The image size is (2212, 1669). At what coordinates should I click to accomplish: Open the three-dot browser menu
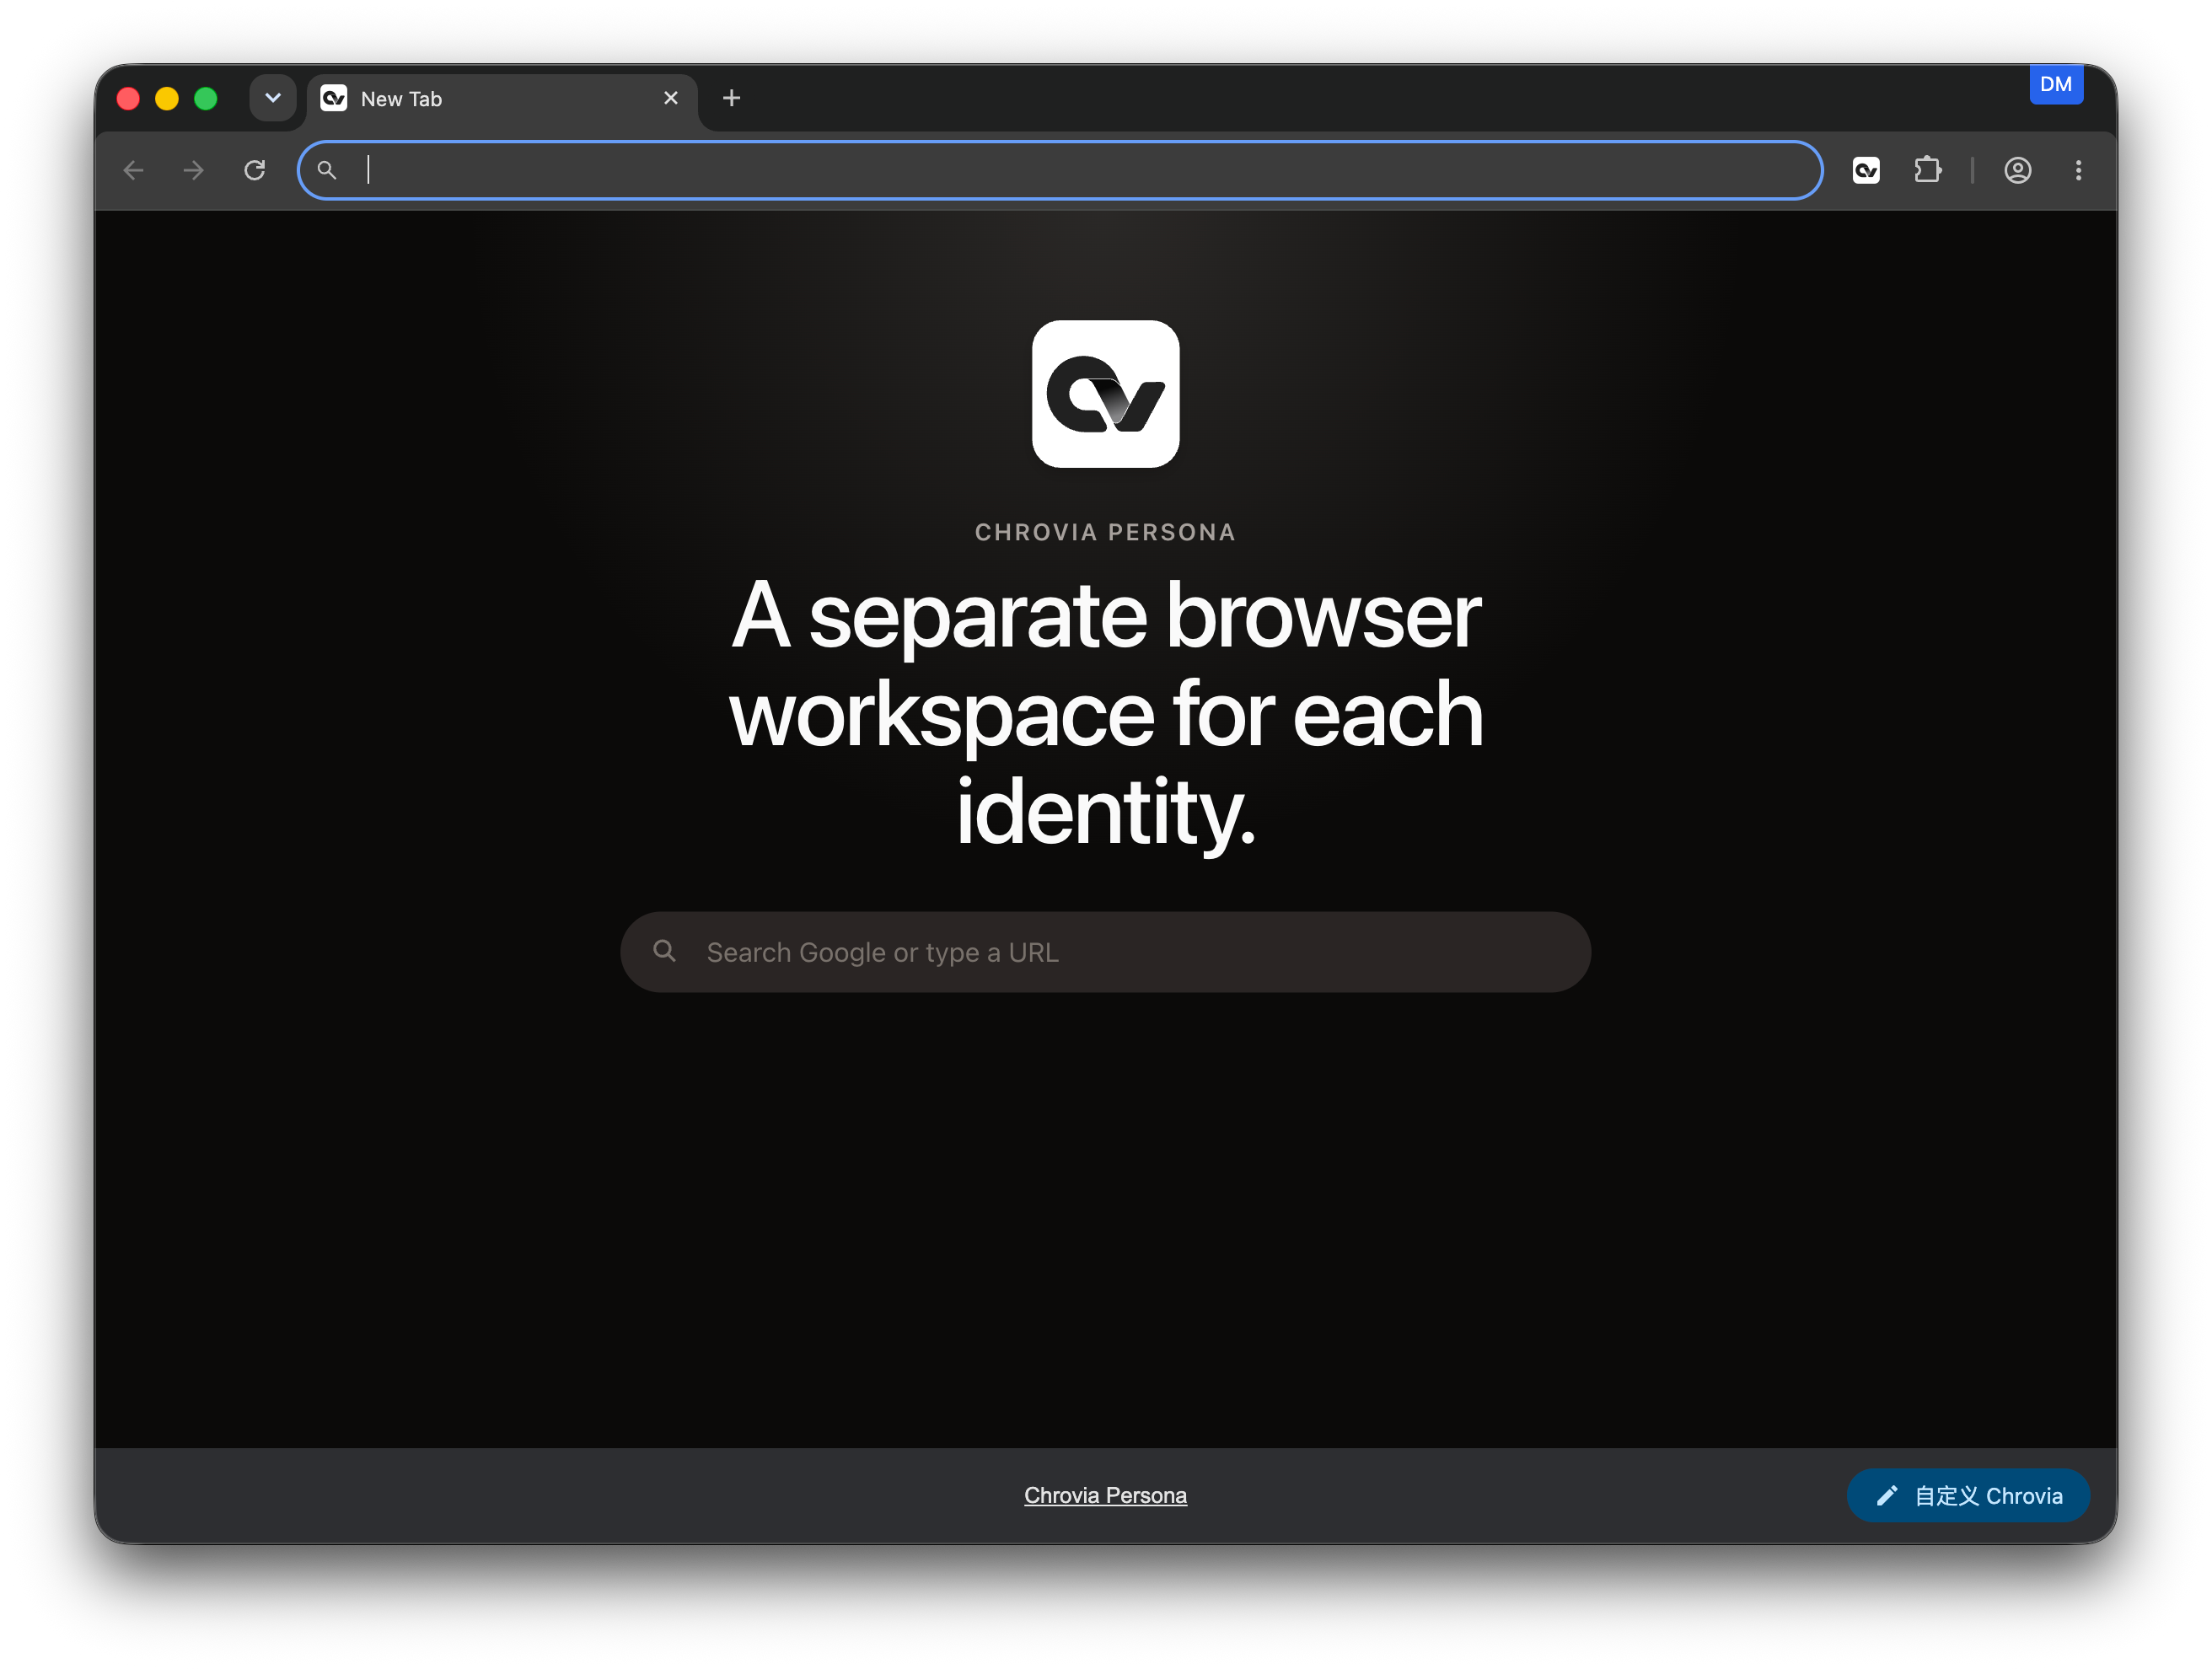(2078, 170)
